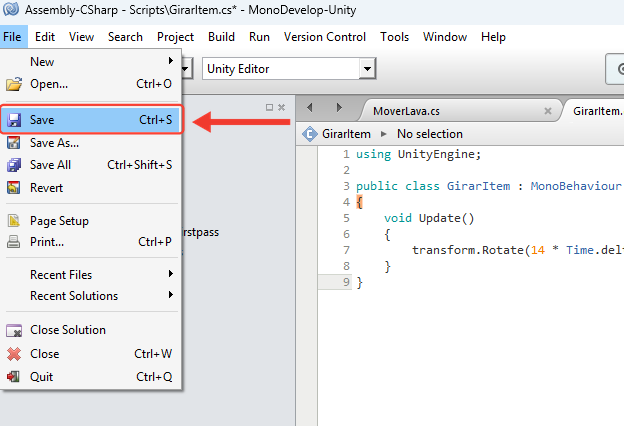
Task: Select Close Solution menu entry
Action: (x=91, y=330)
